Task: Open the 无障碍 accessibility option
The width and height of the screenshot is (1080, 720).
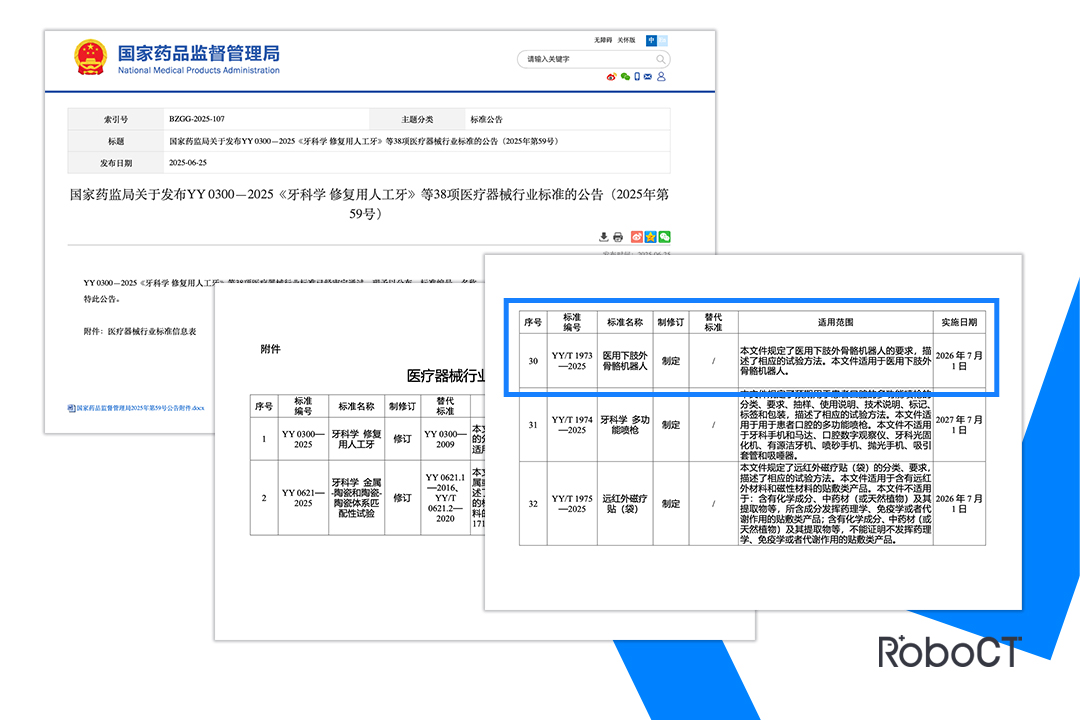Action: [x=603, y=40]
